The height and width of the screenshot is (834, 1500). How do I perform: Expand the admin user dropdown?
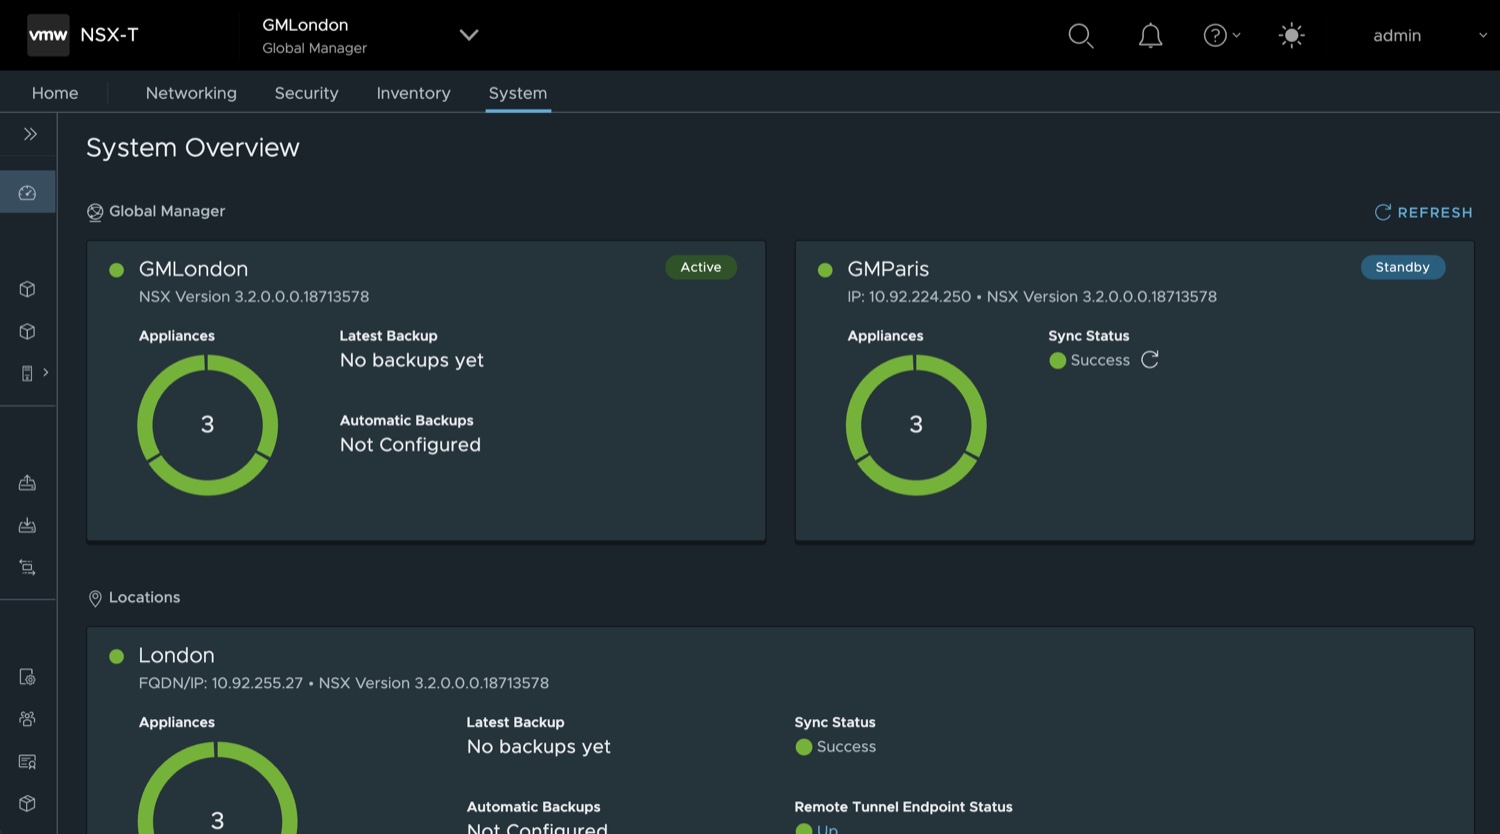pos(1429,36)
